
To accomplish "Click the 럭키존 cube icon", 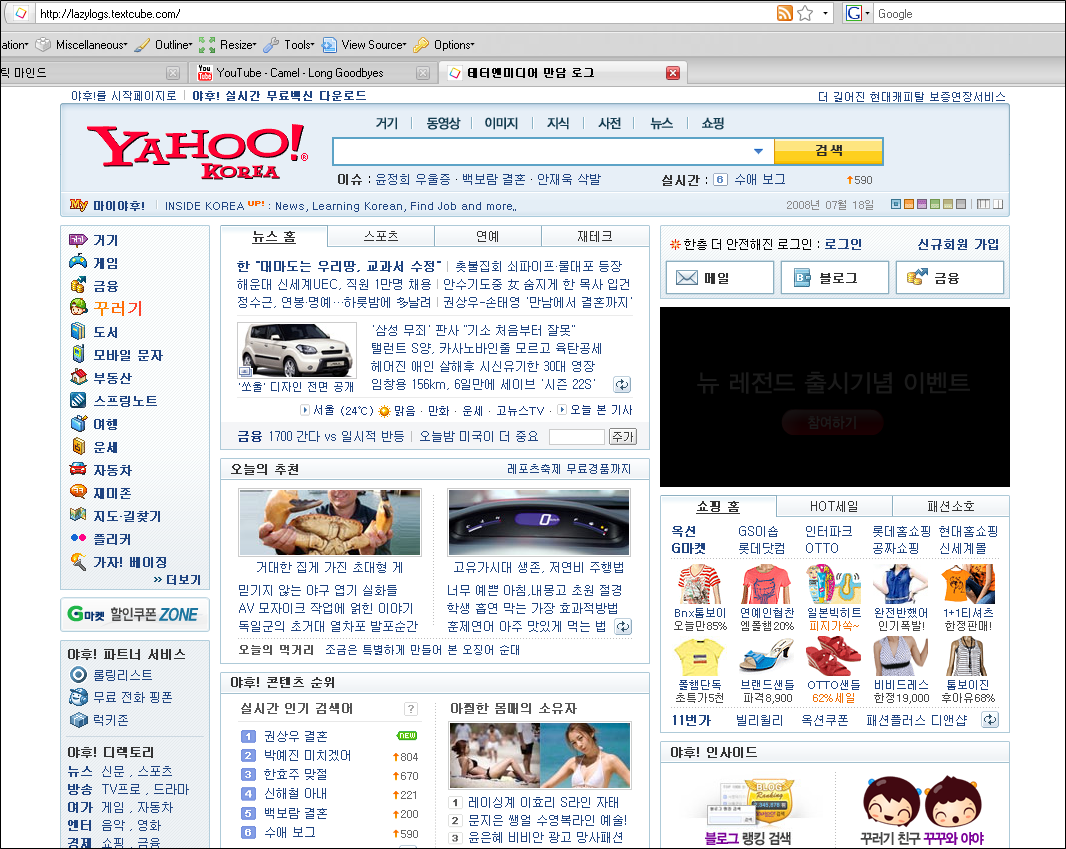I will (79, 719).
